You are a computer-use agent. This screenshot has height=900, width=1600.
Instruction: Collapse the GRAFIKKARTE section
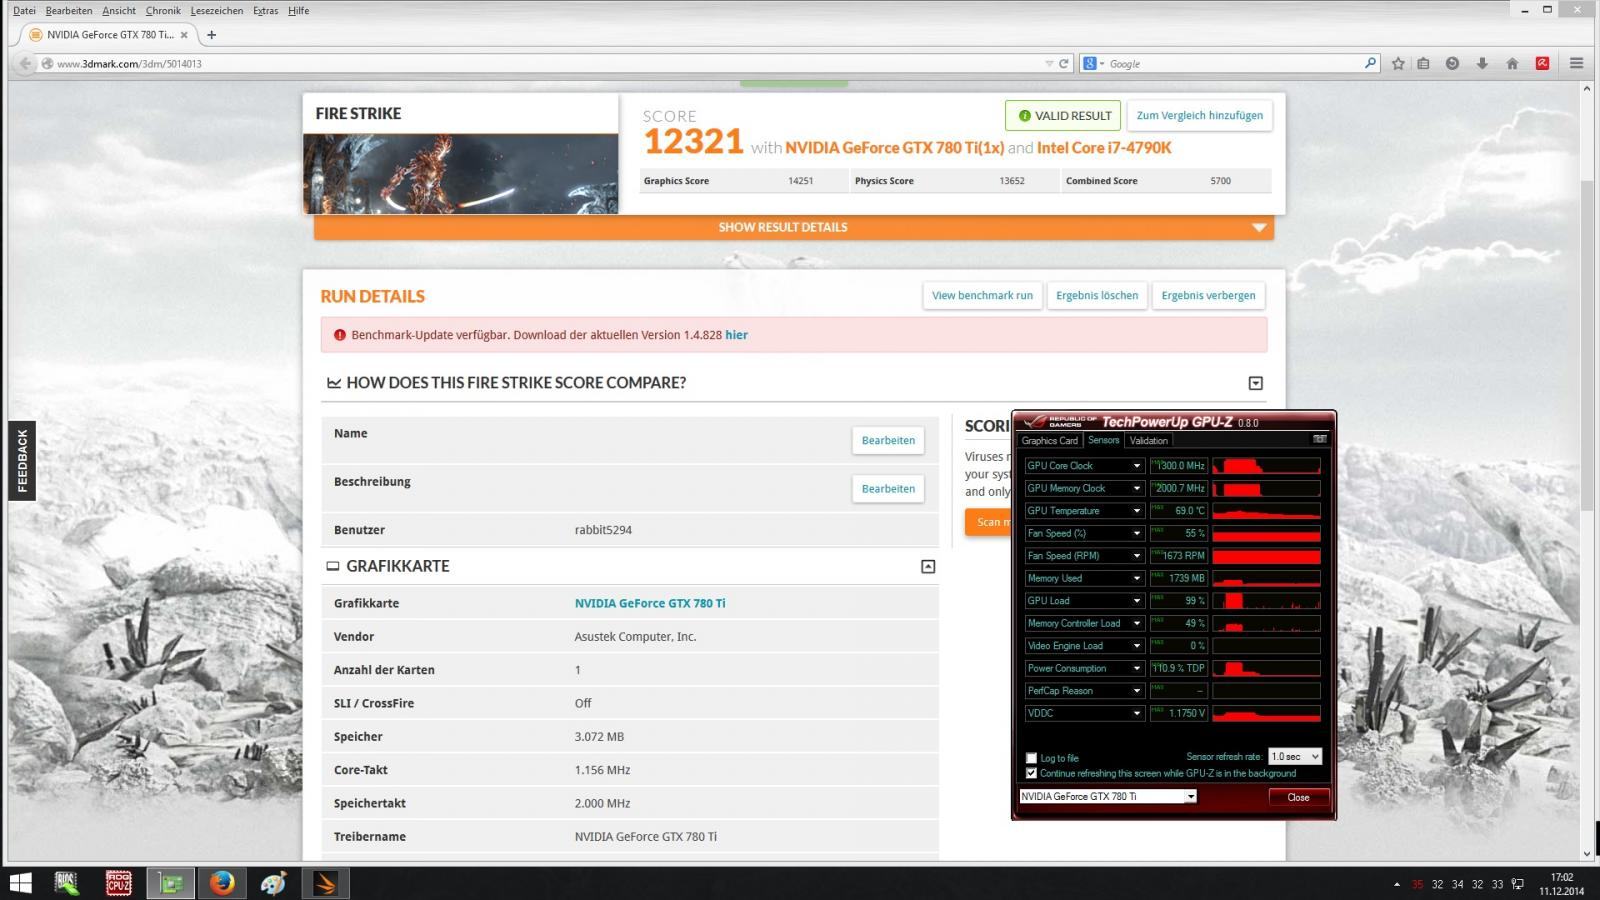[x=928, y=566]
